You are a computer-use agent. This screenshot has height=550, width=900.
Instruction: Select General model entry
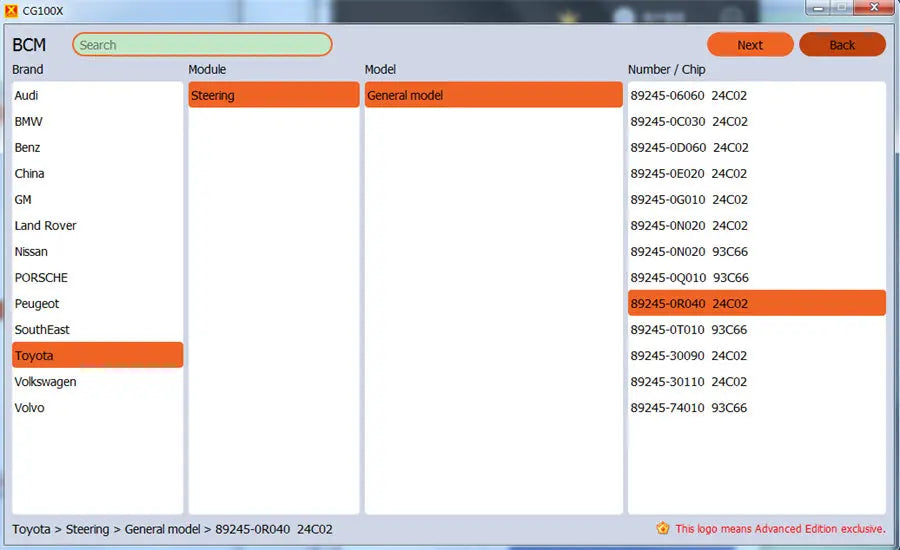pyautogui.click(x=494, y=95)
